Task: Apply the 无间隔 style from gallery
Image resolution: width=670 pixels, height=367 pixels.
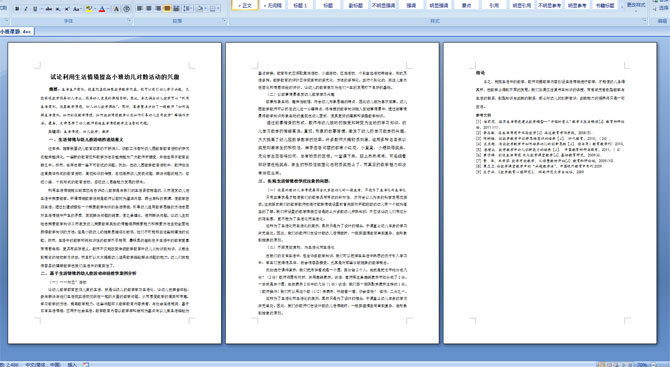Action: [x=272, y=5]
